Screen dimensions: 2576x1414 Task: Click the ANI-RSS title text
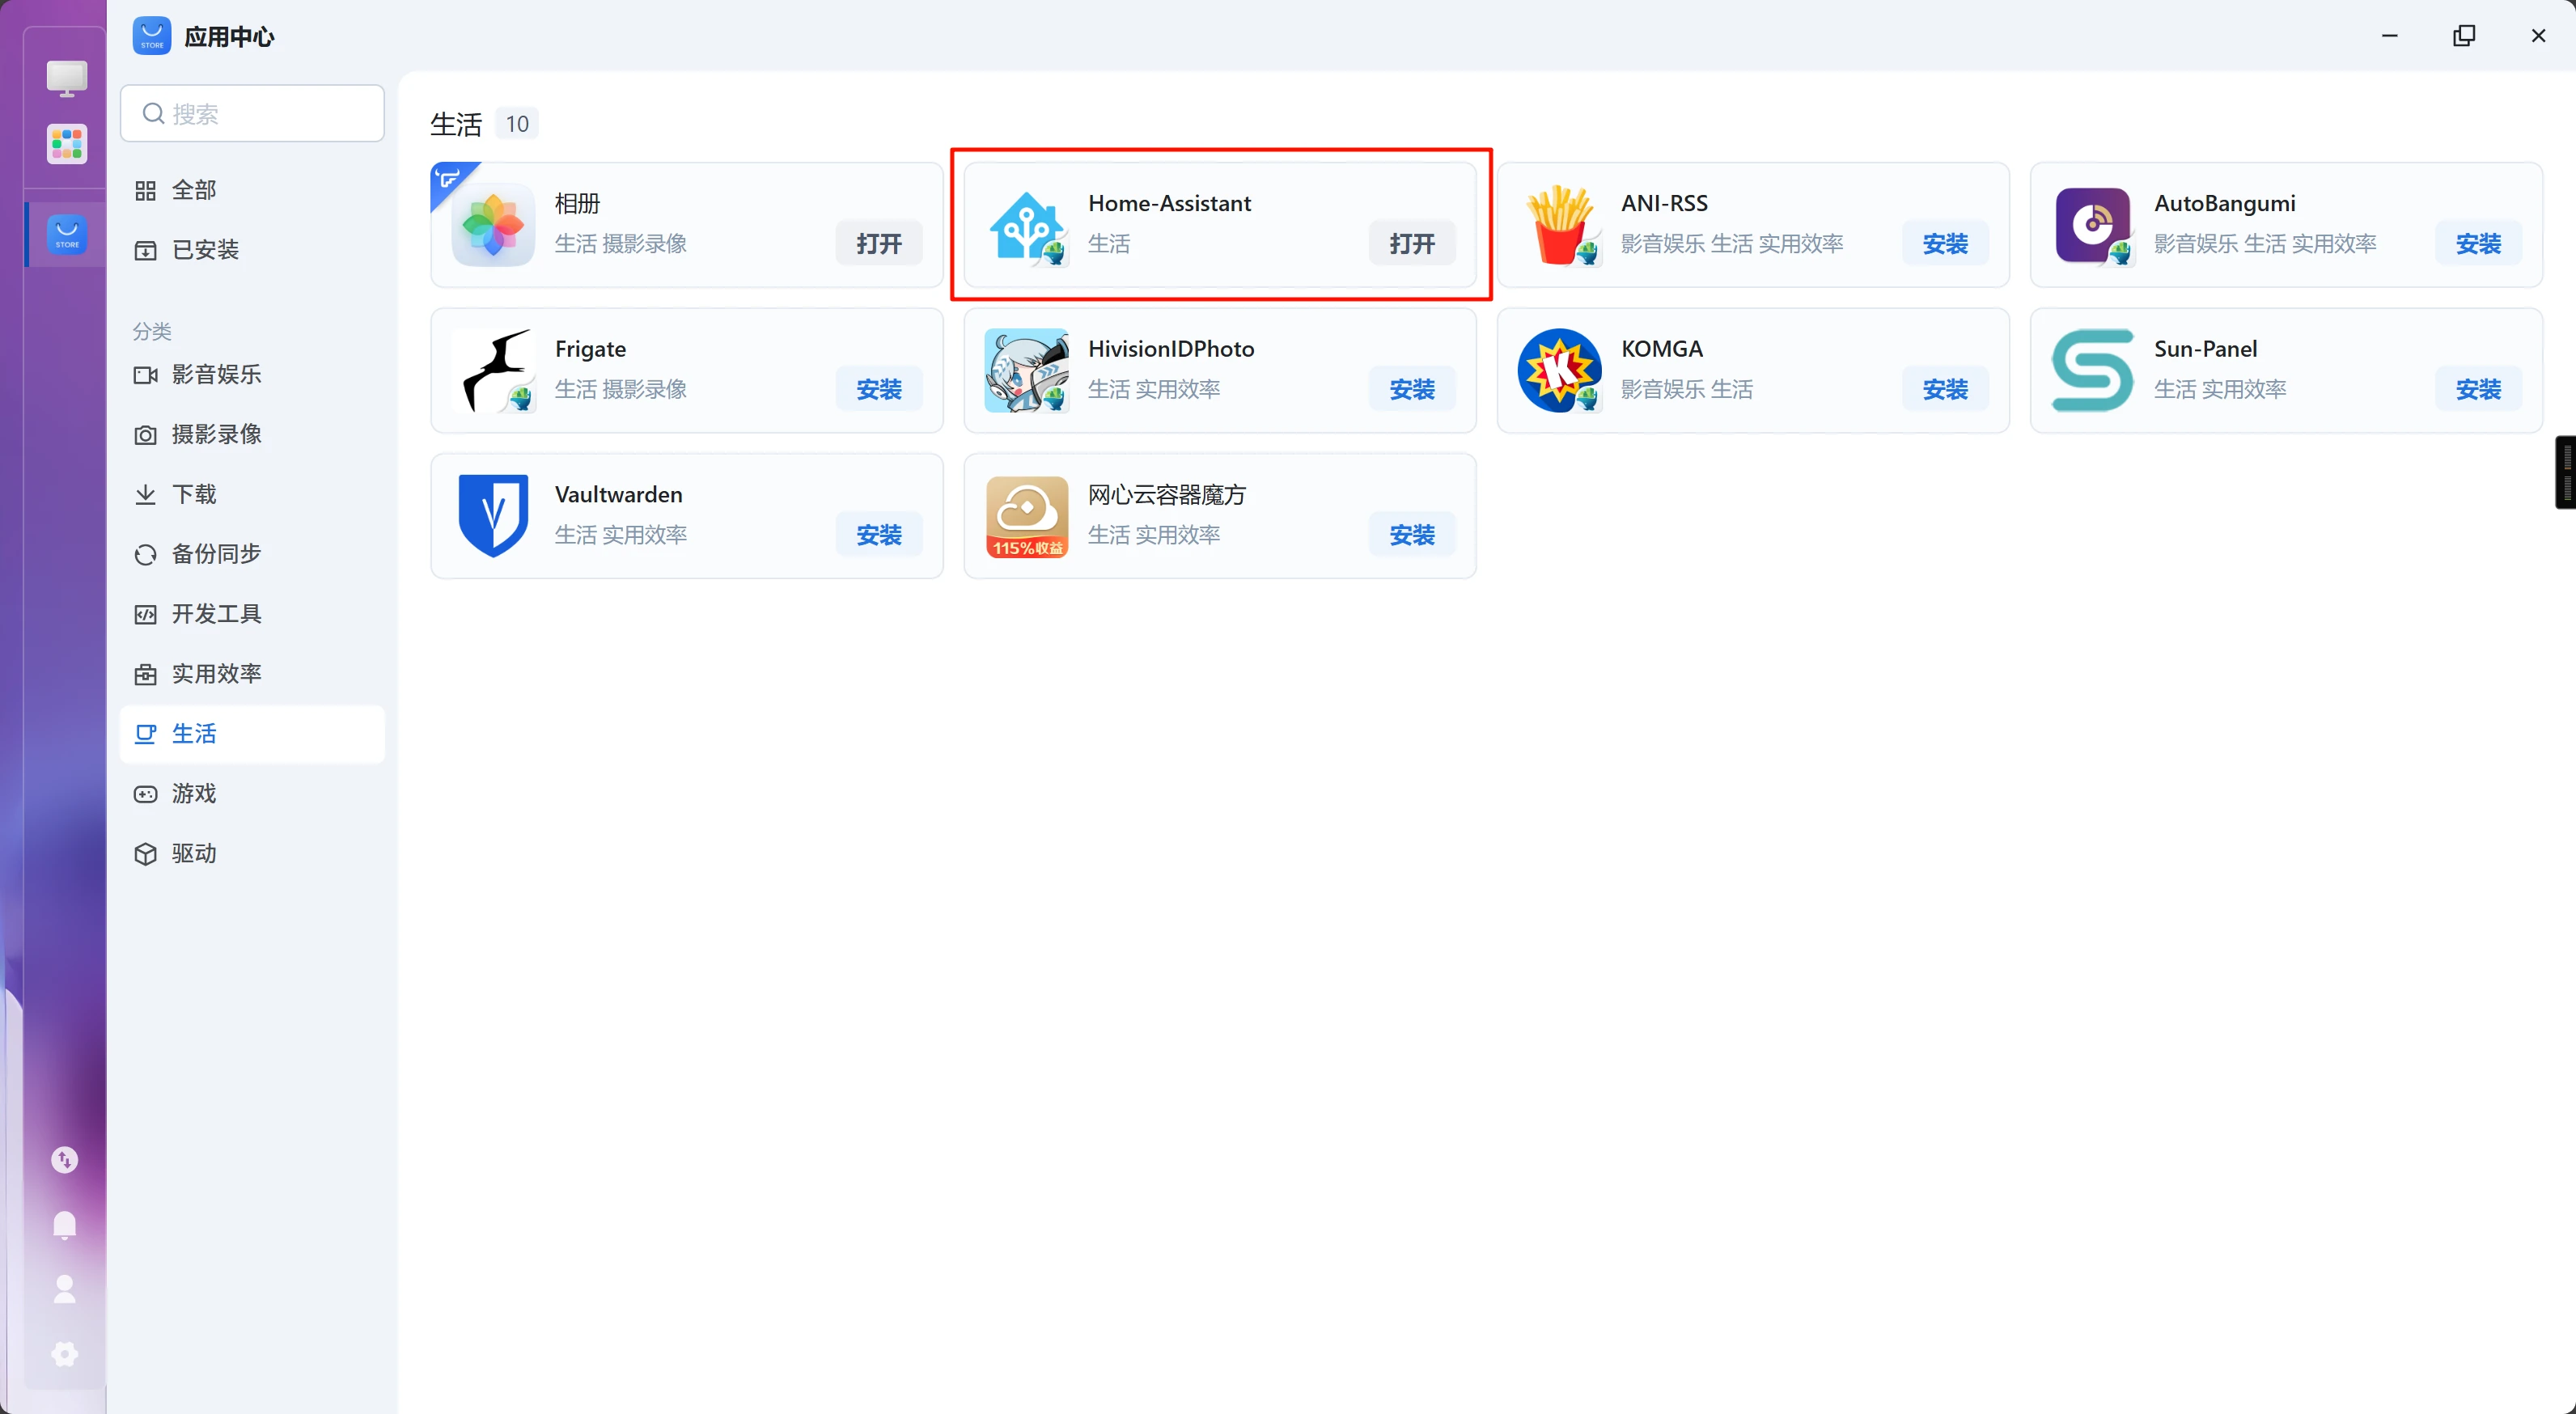click(x=1664, y=203)
